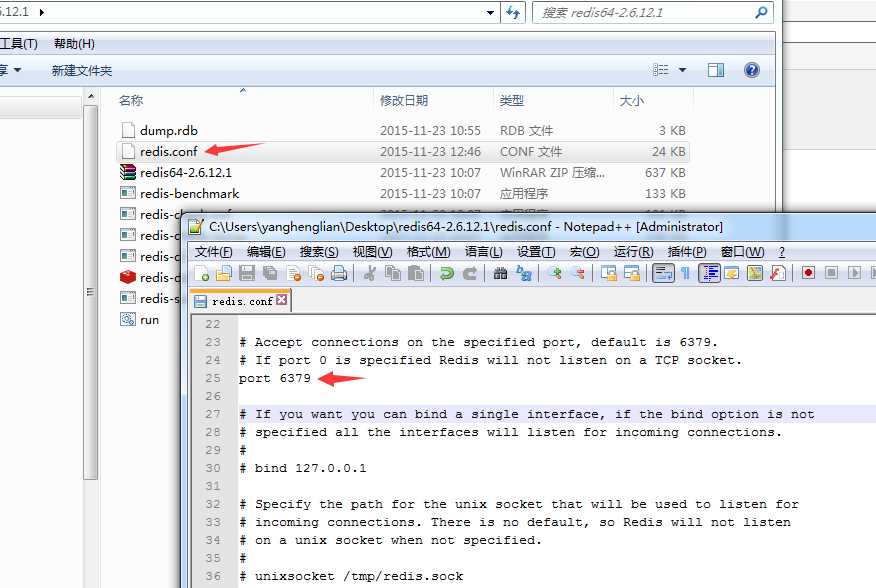Open the 窗口(W) menu
This screenshot has height=588, width=876.
[x=742, y=252]
